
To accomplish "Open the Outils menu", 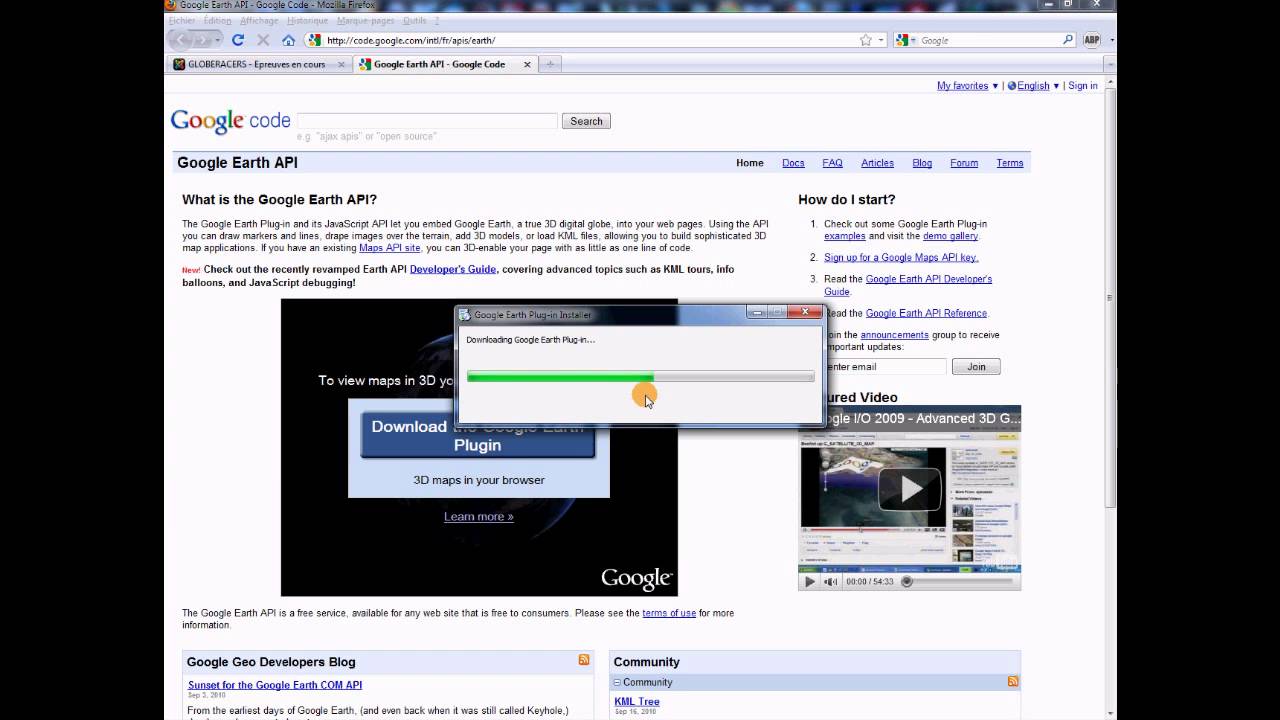I will (x=414, y=20).
